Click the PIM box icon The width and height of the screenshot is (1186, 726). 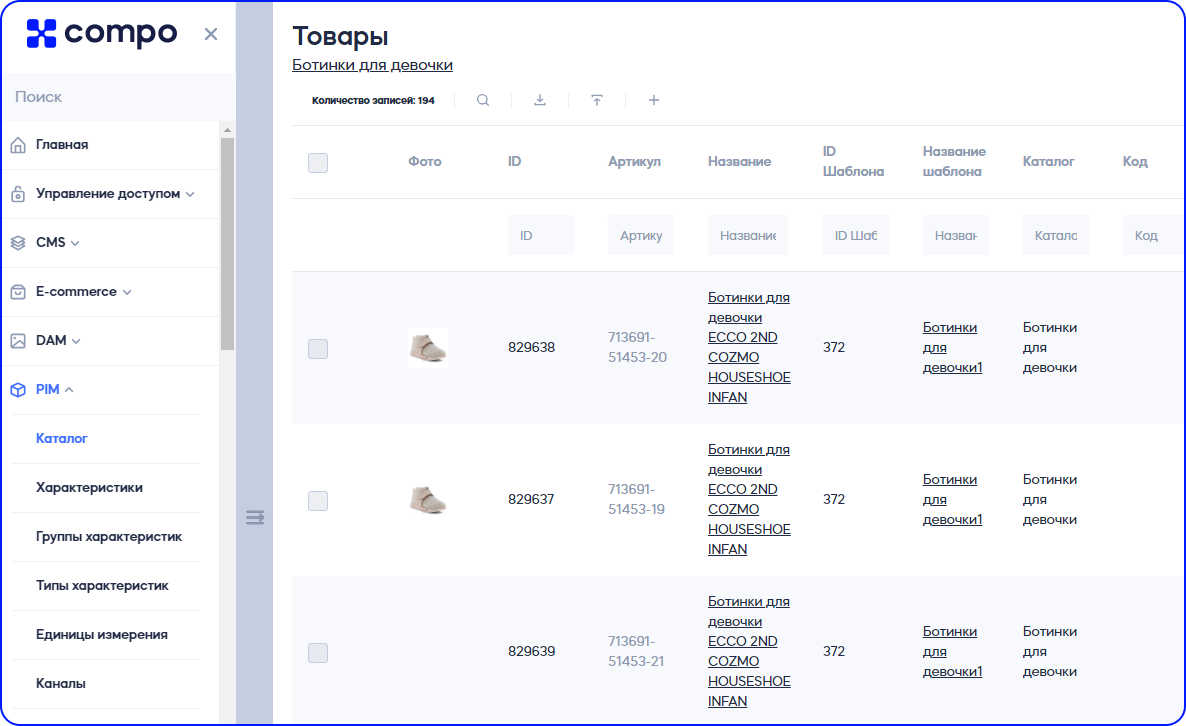18,390
